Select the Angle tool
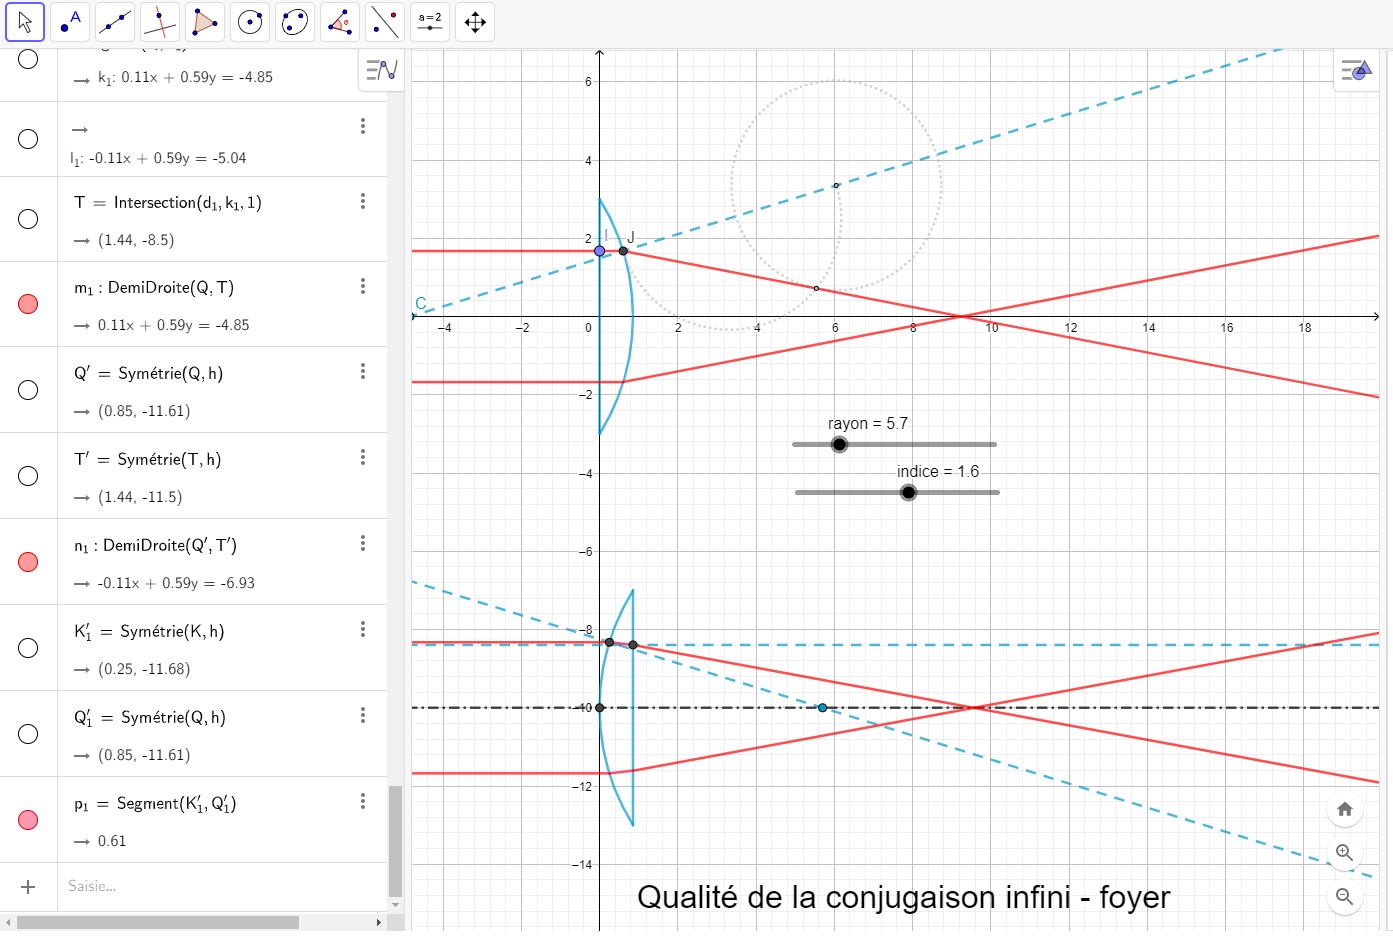Image resolution: width=1393 pixels, height=936 pixels. click(340, 22)
